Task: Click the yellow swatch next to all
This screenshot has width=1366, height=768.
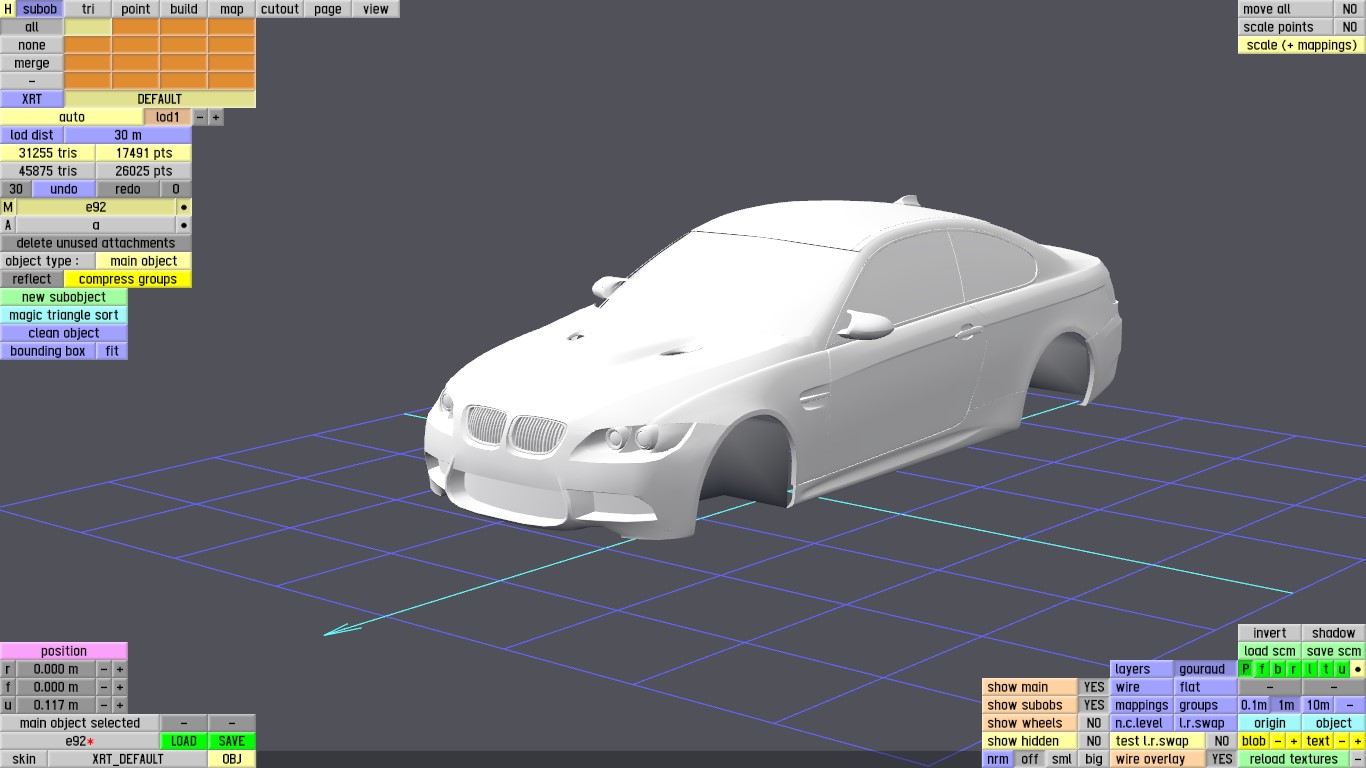Action: (88, 27)
